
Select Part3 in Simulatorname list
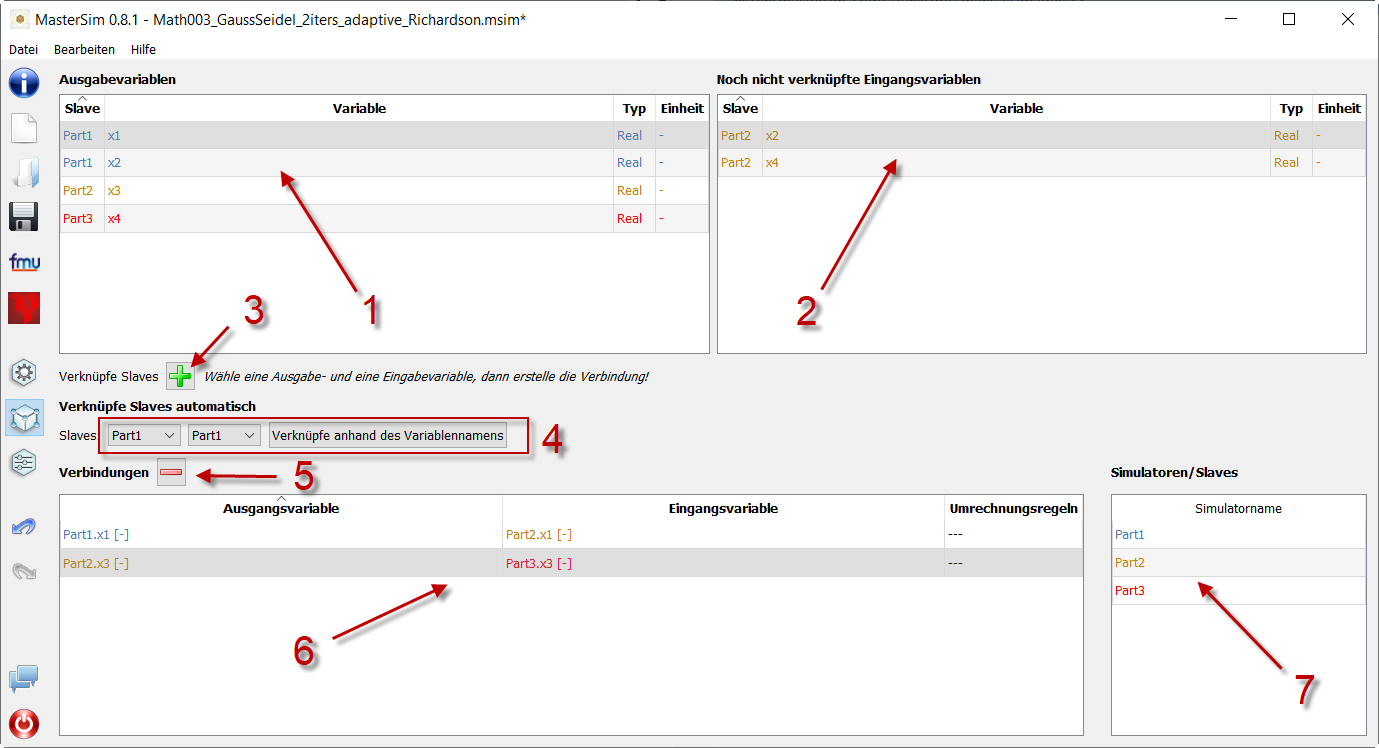pyautogui.click(x=1238, y=591)
